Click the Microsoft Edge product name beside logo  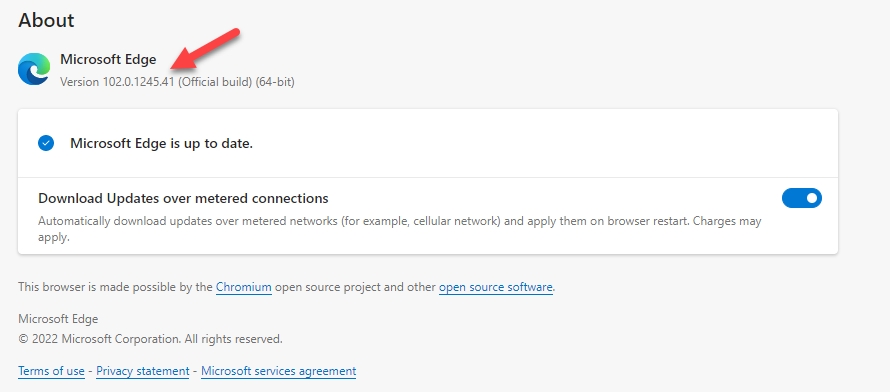coord(108,60)
